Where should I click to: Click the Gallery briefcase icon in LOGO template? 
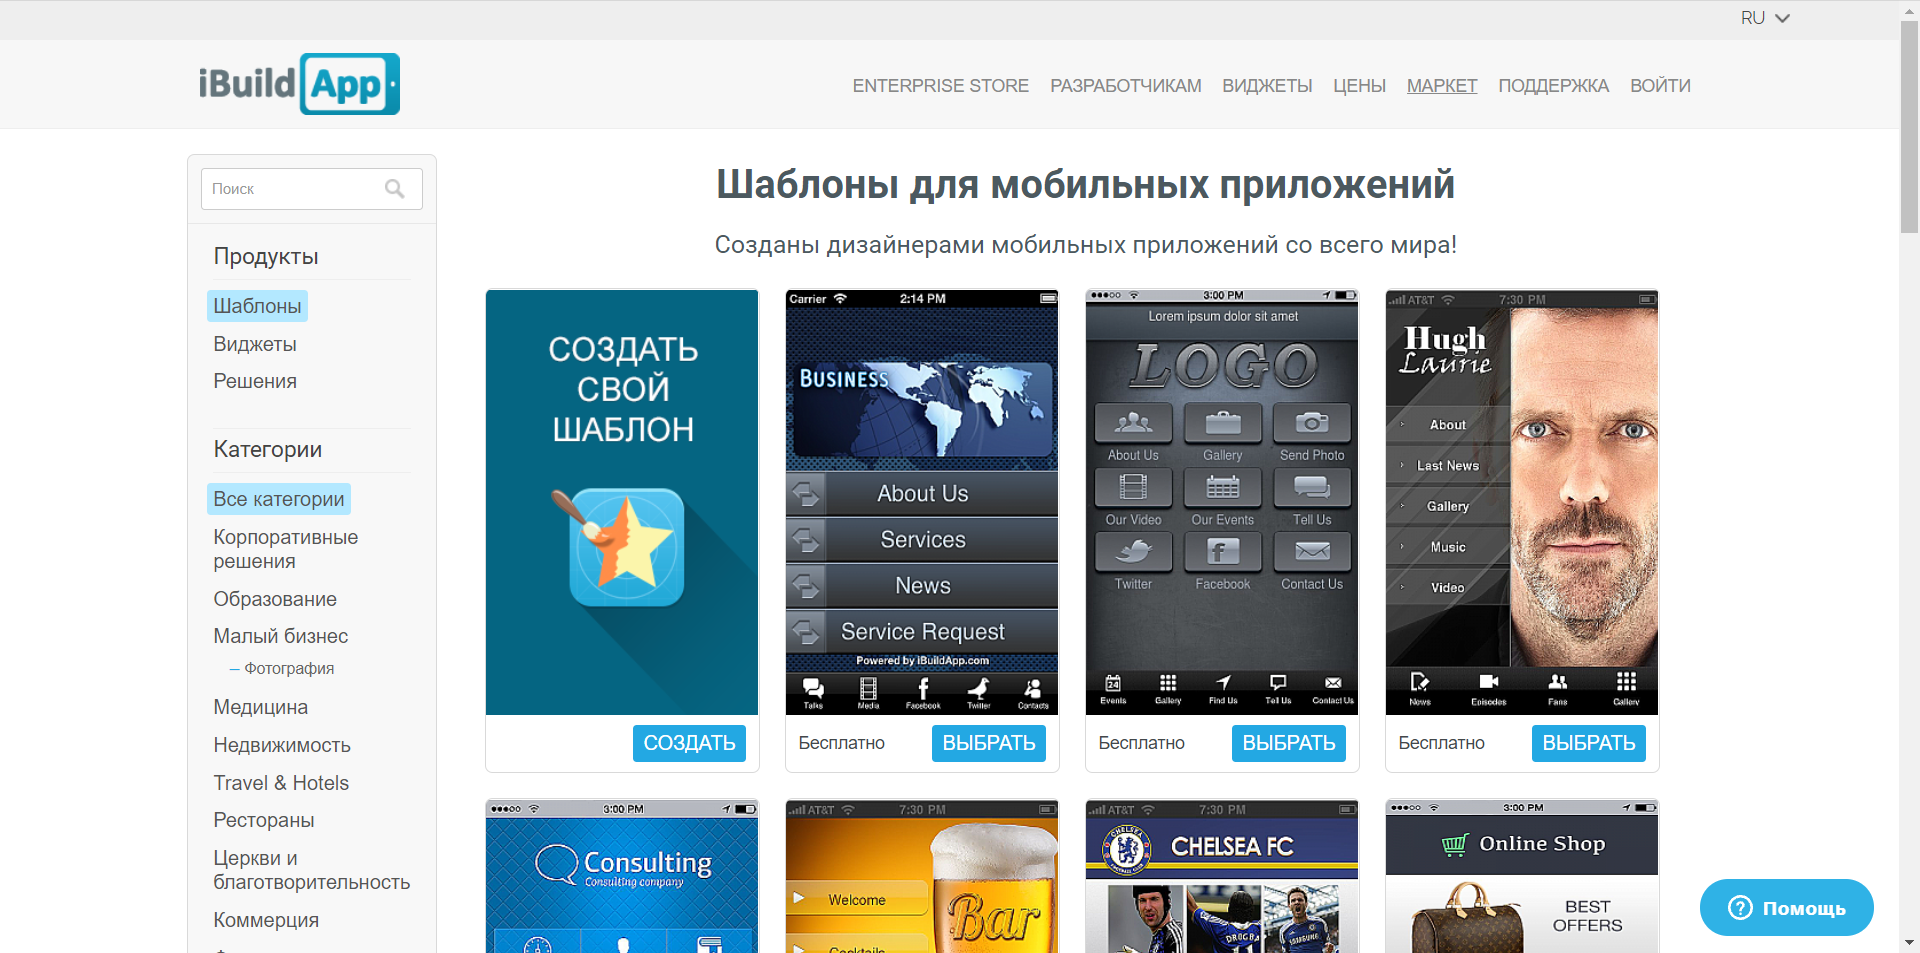(1222, 423)
